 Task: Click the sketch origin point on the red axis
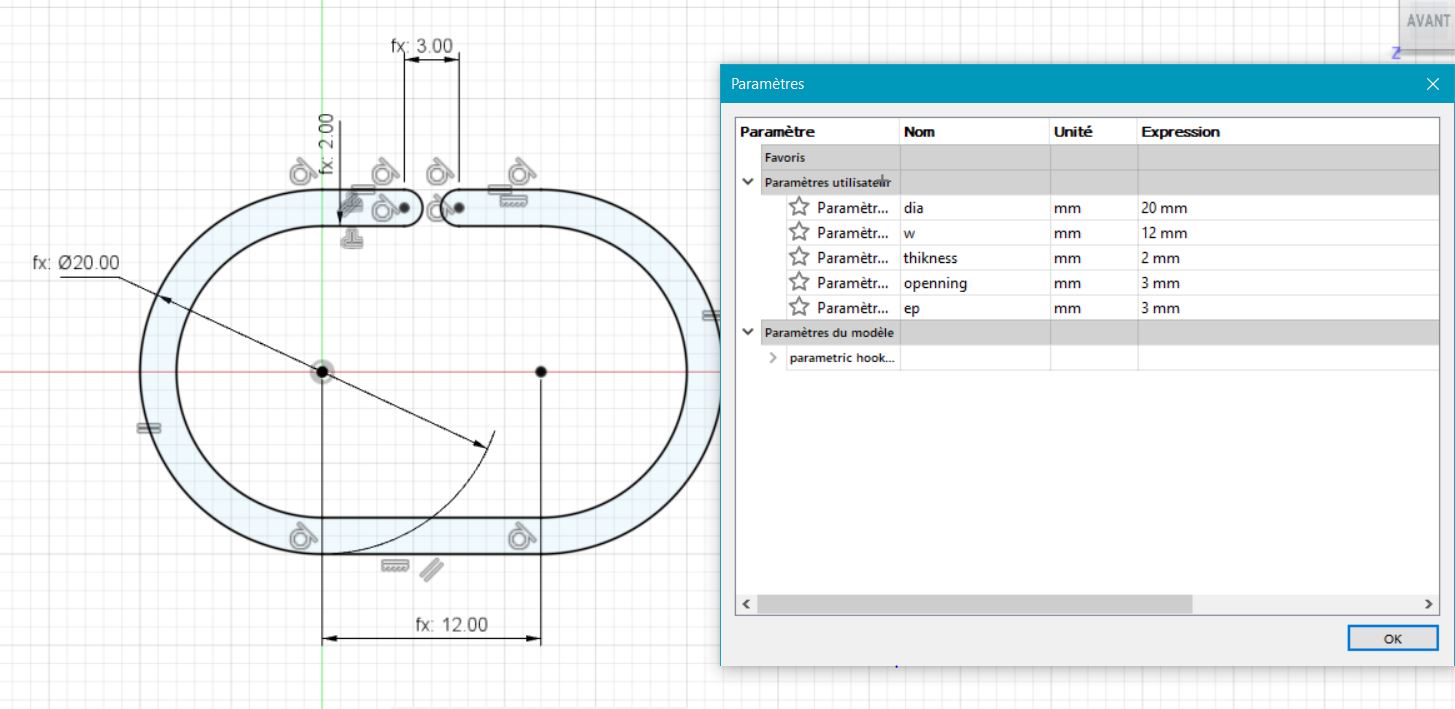point(322,372)
